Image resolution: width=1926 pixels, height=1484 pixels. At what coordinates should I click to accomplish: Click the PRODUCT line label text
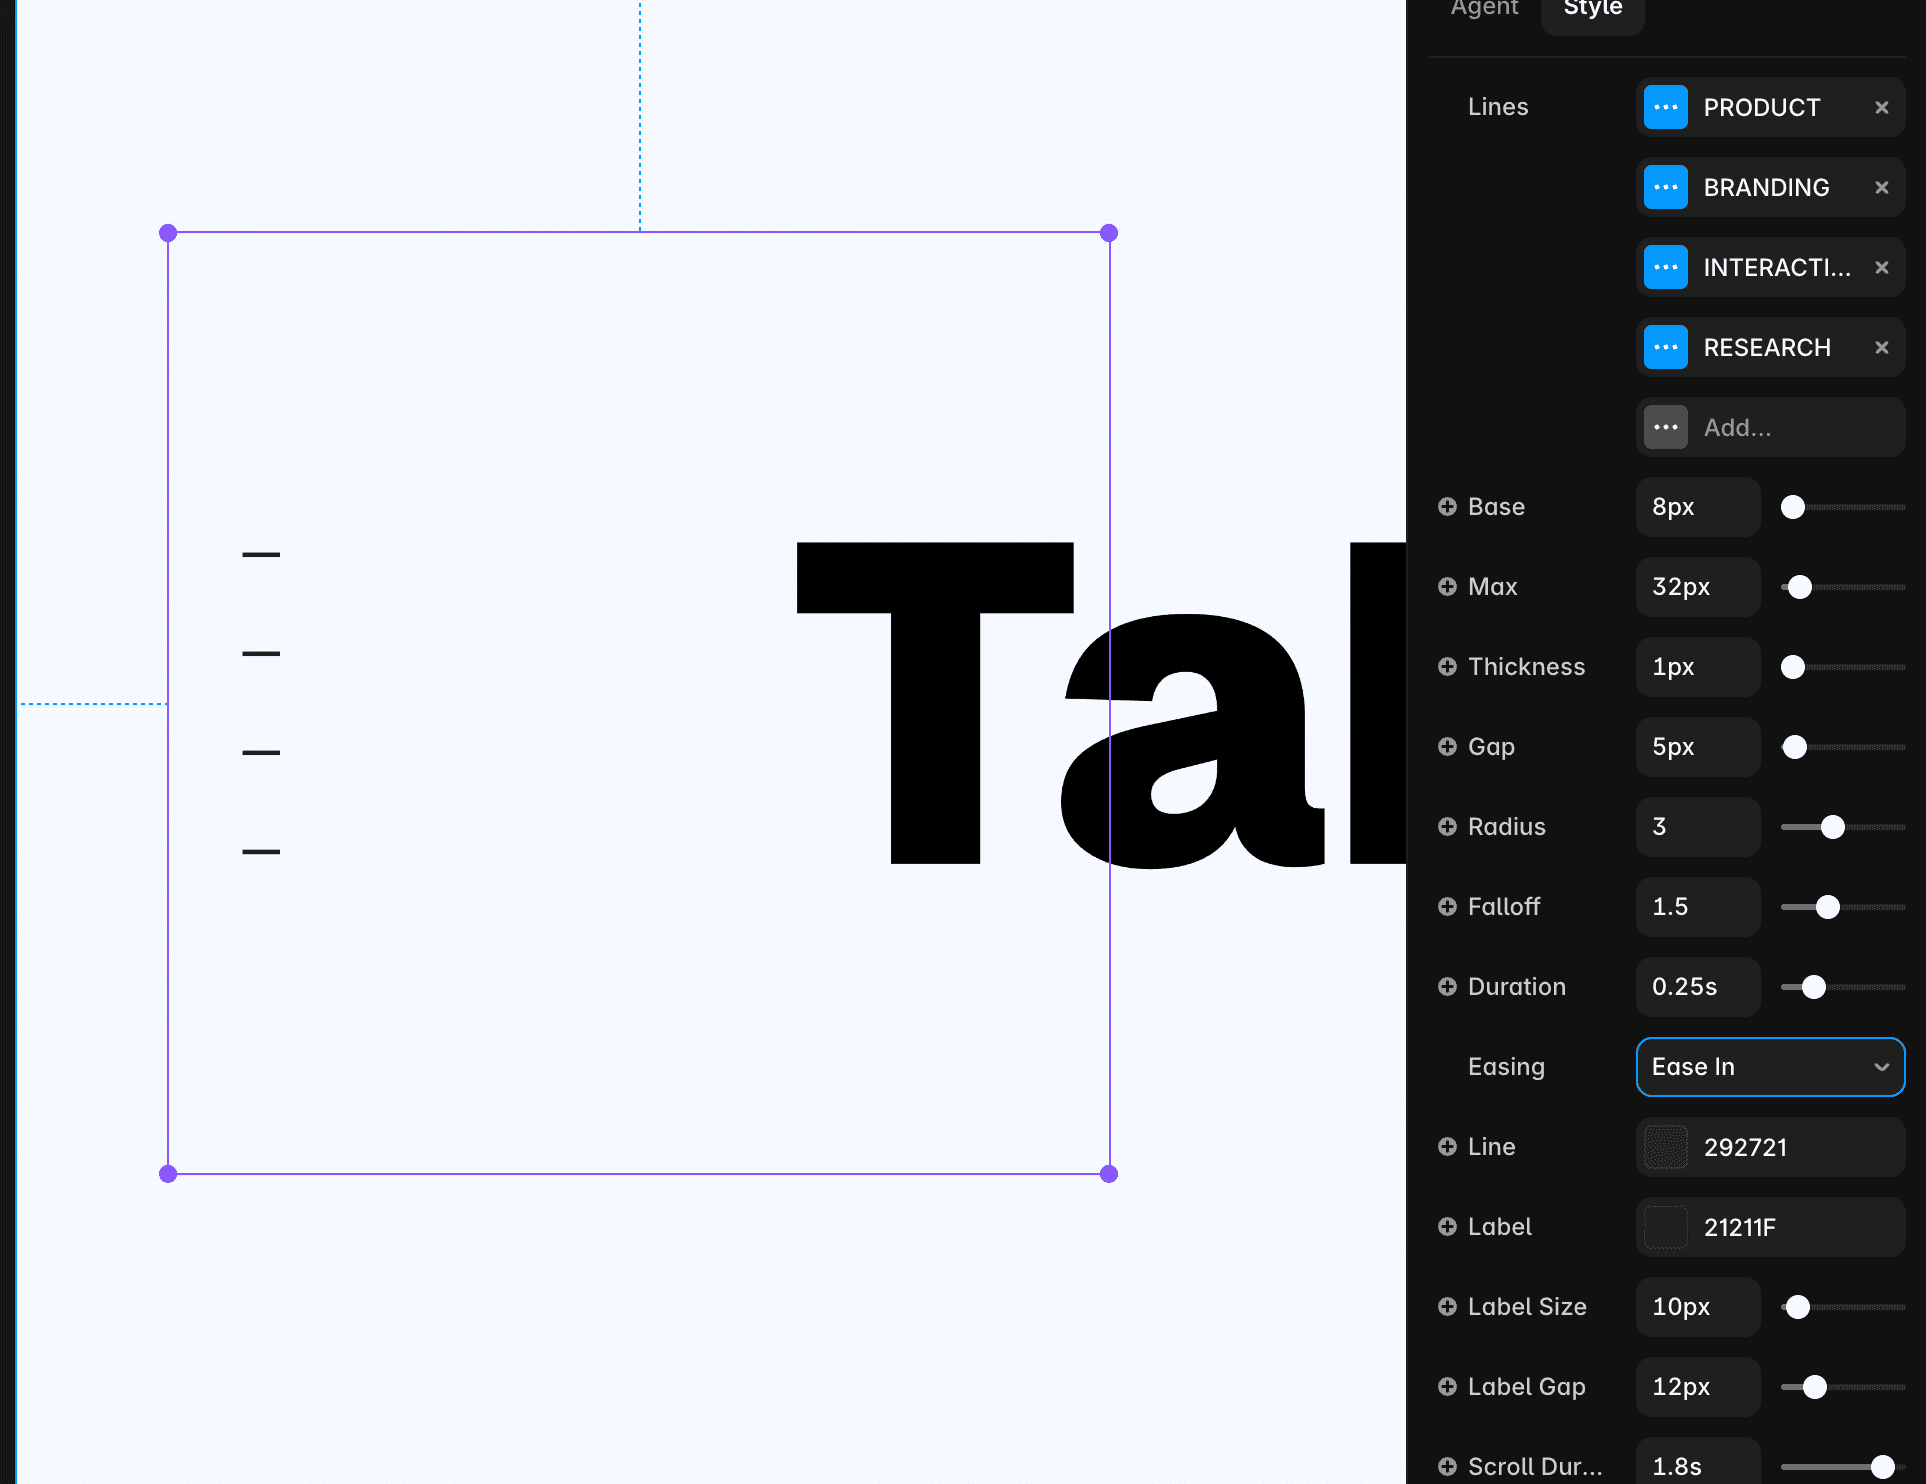point(1761,107)
